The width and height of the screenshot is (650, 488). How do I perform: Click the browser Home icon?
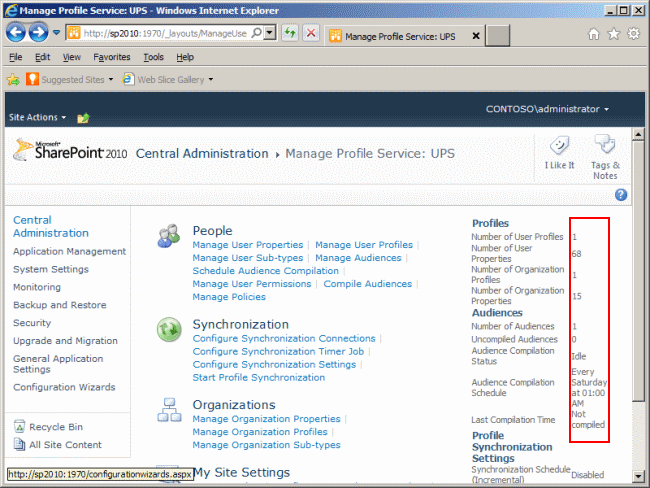(594, 34)
